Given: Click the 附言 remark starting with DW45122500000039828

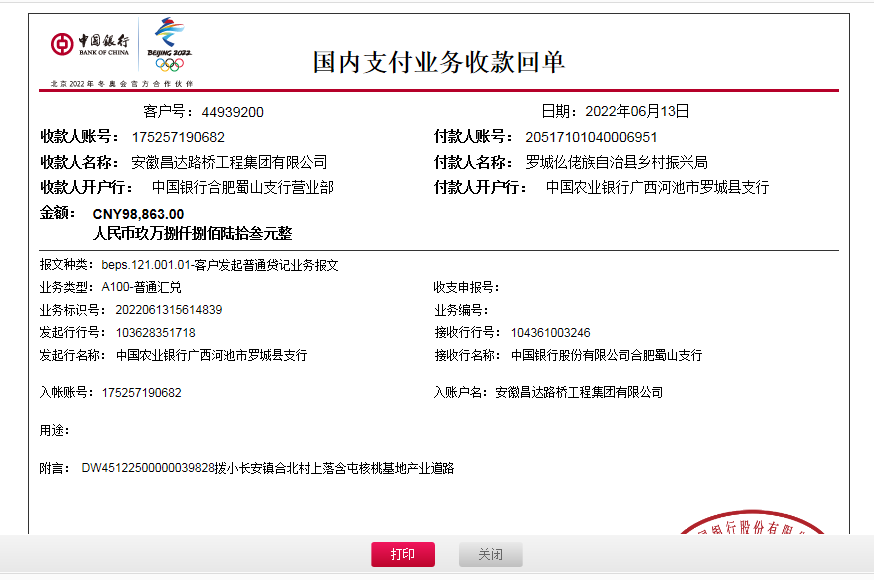Looking at the screenshot, I should pos(267,468).
